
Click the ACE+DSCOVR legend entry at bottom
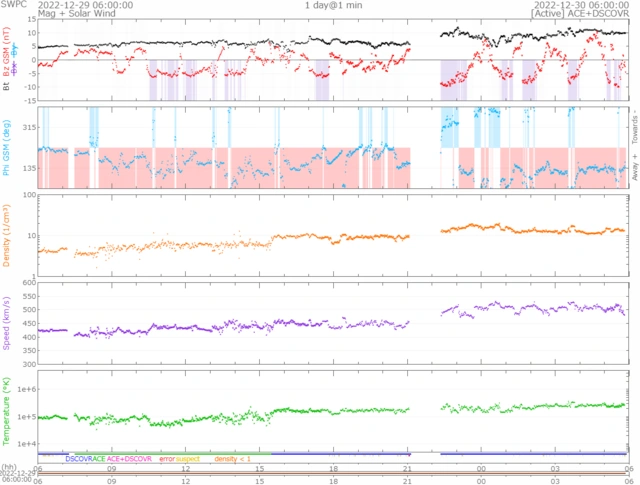tap(129, 458)
